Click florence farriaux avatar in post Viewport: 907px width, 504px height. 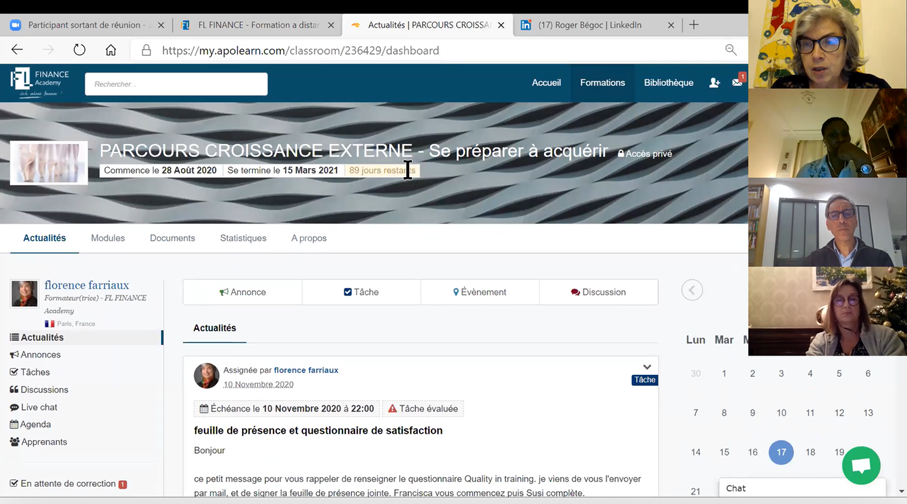(206, 376)
